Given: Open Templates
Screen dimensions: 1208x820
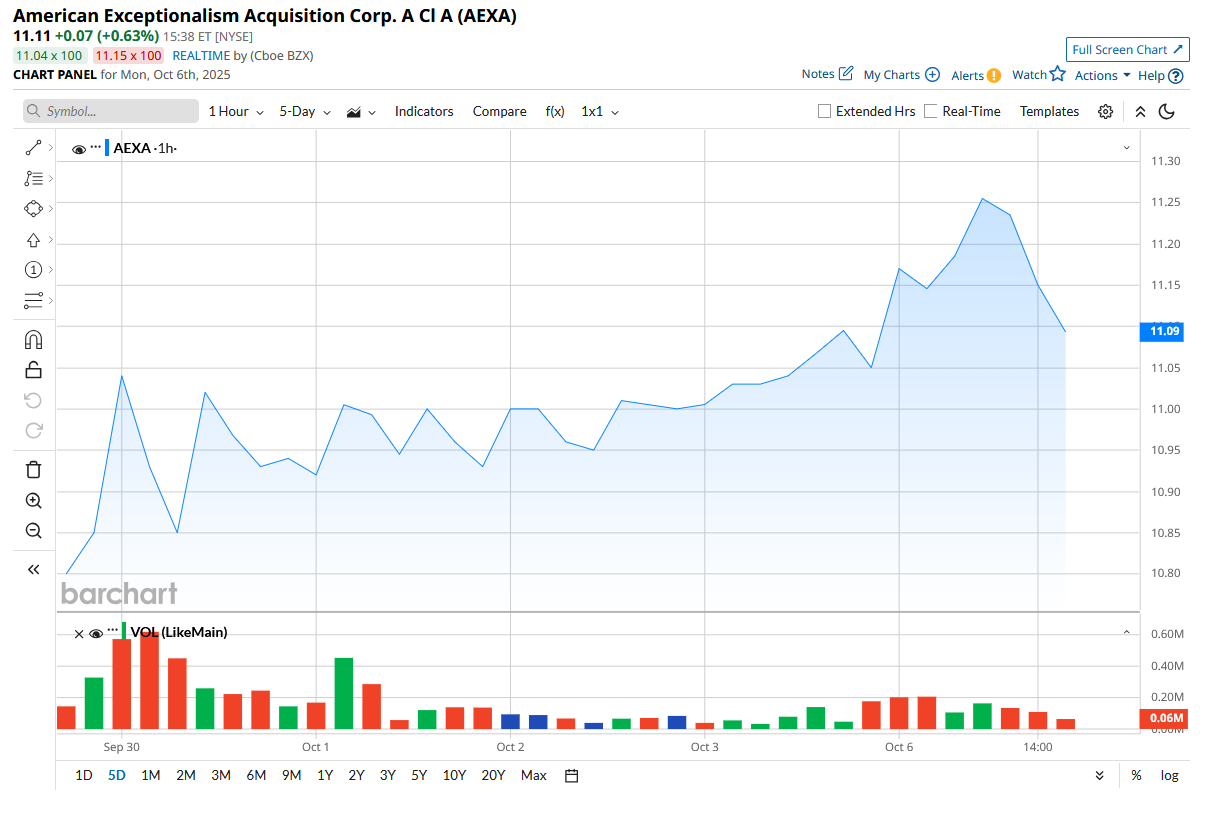Looking at the screenshot, I should (1049, 112).
